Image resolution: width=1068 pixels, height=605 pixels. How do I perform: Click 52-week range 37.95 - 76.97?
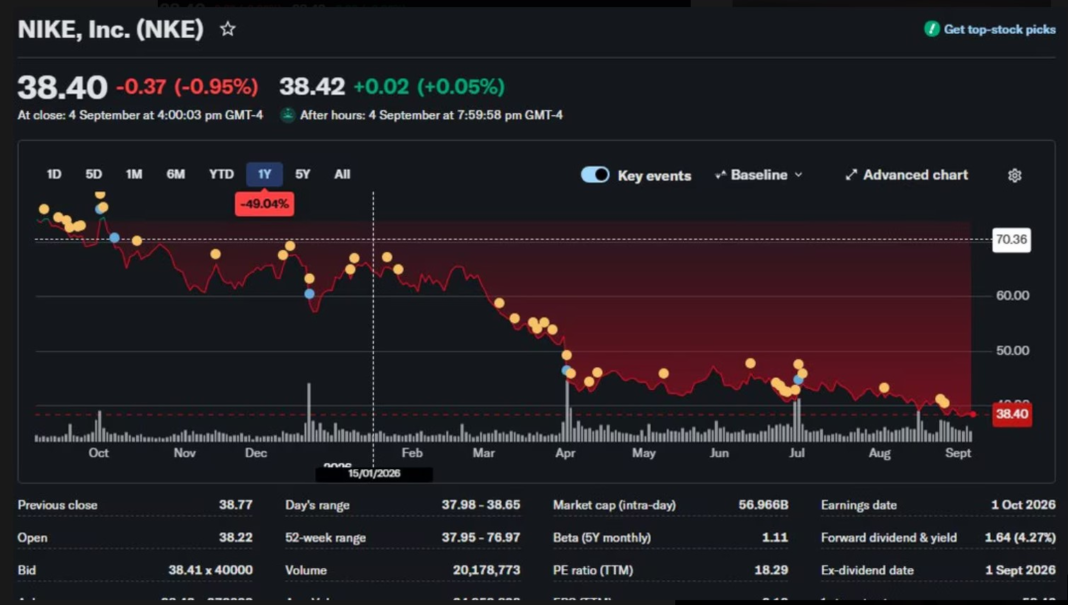tap(481, 538)
